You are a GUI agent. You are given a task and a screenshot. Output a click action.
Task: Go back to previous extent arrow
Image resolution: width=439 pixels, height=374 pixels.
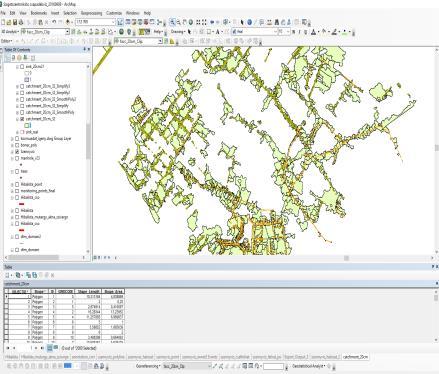(x=212, y=22)
